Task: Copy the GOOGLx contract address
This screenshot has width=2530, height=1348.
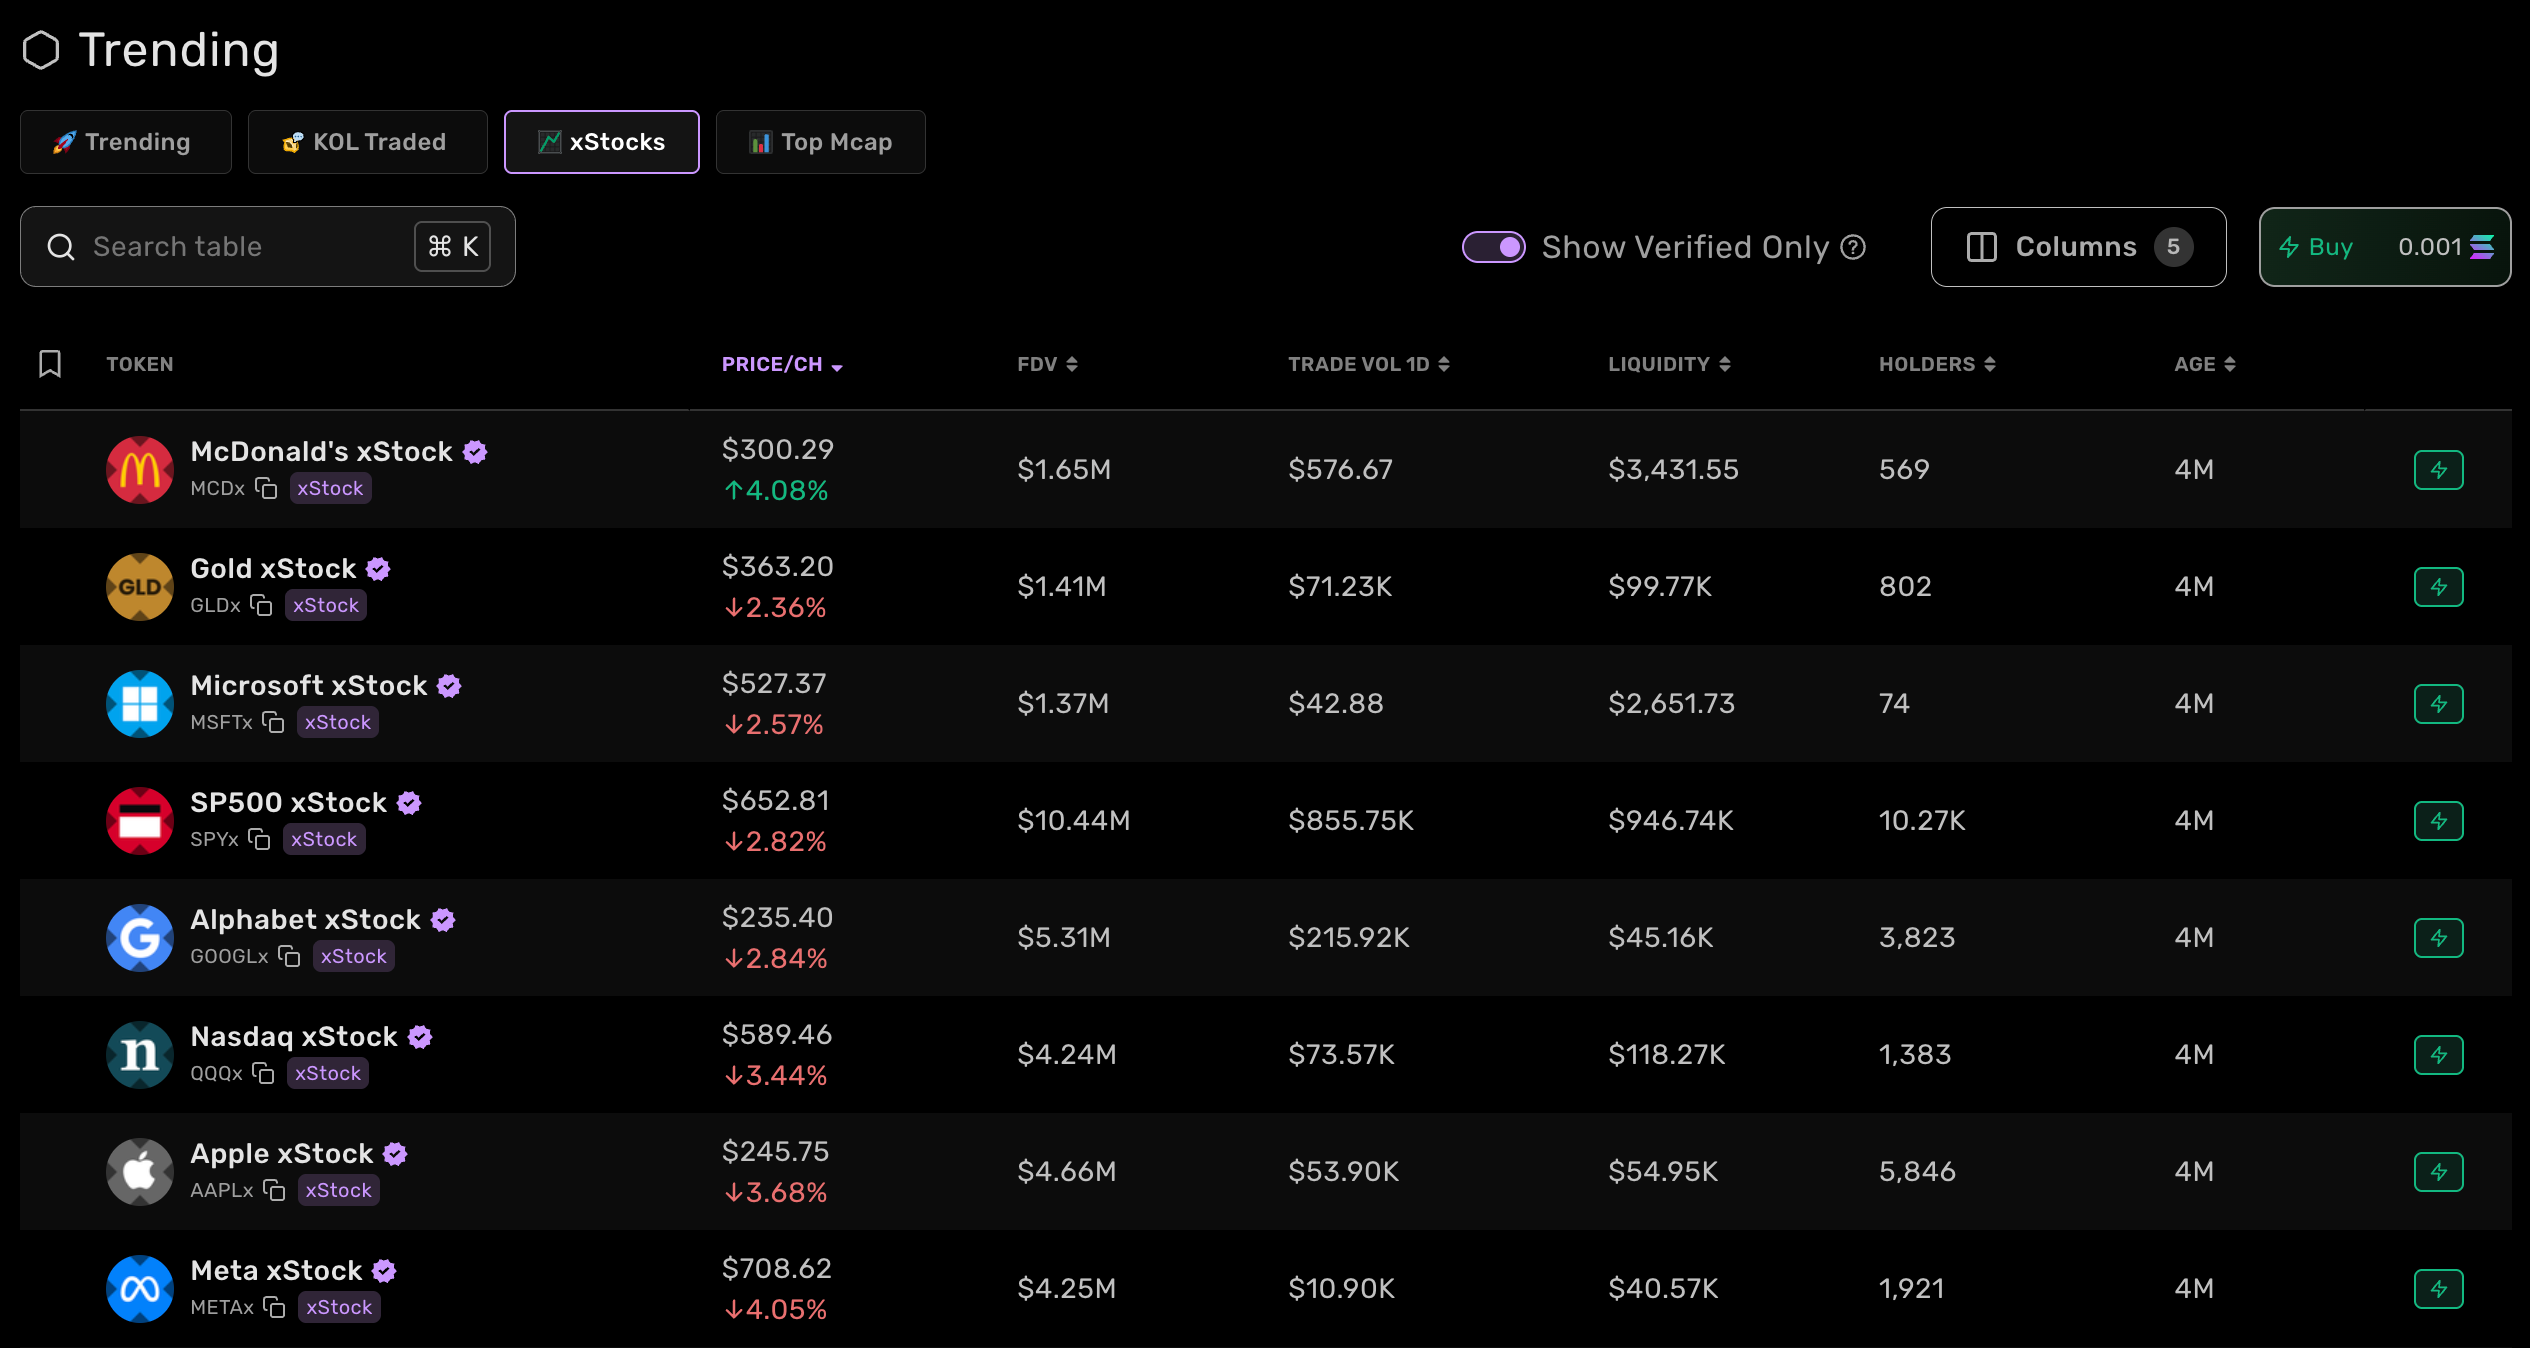Action: (289, 956)
